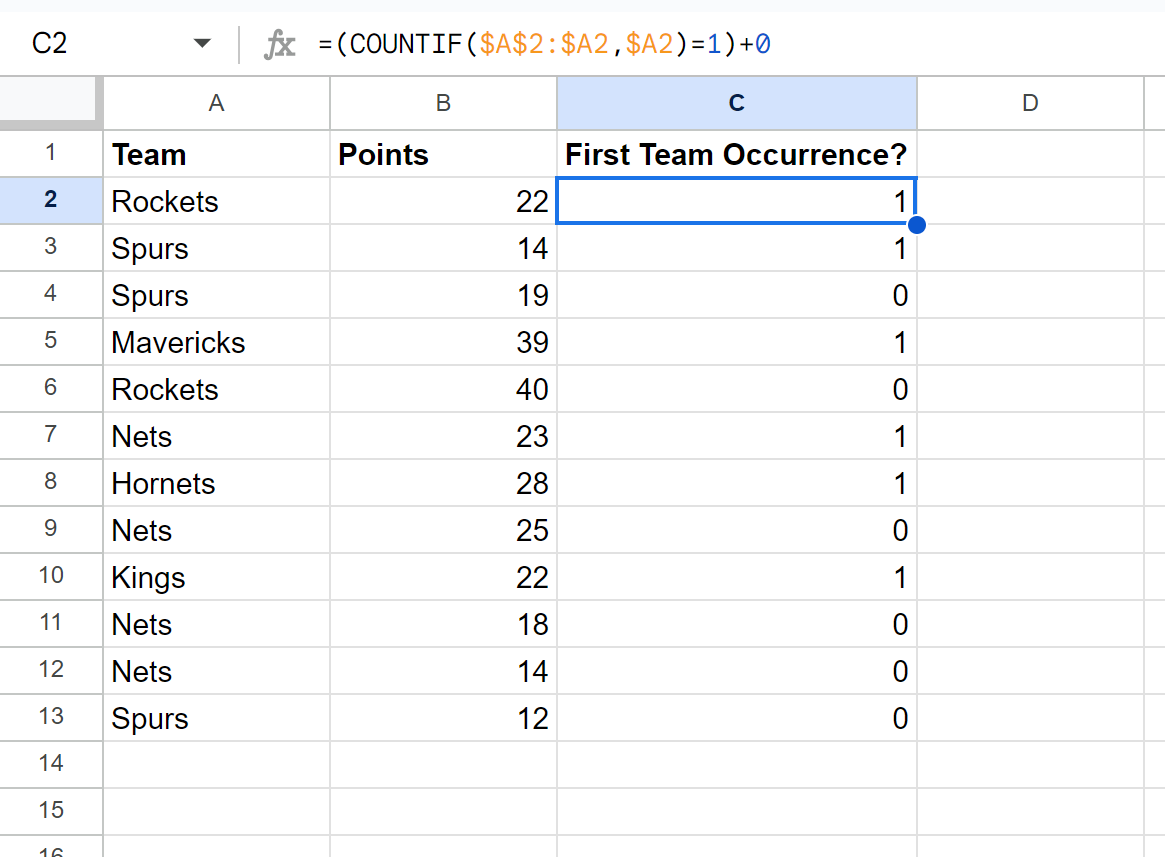Select the cell with 40 points

pos(443,389)
